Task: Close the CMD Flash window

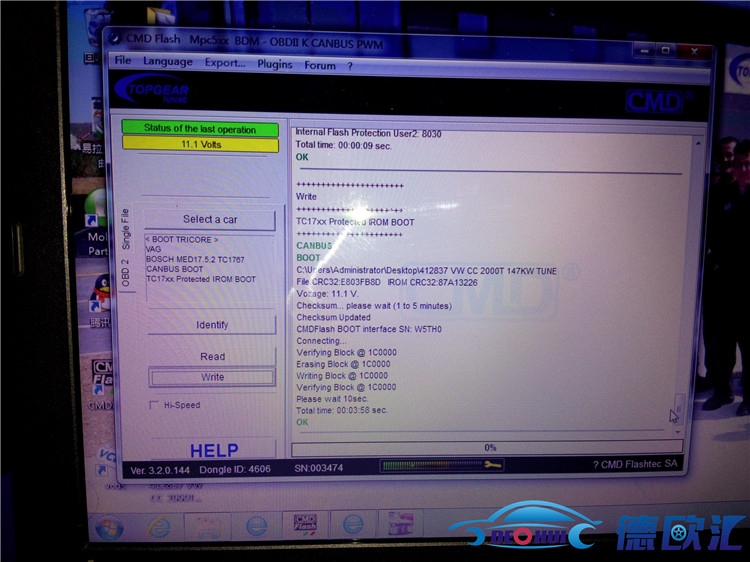Action: tap(695, 51)
